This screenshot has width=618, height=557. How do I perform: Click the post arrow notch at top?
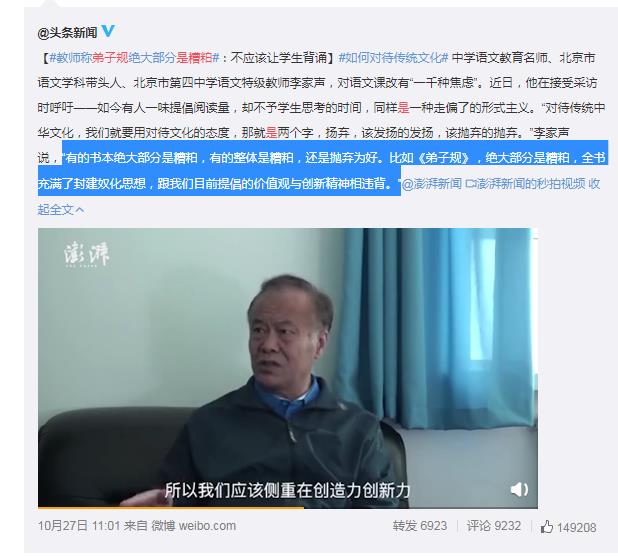click(53, 3)
